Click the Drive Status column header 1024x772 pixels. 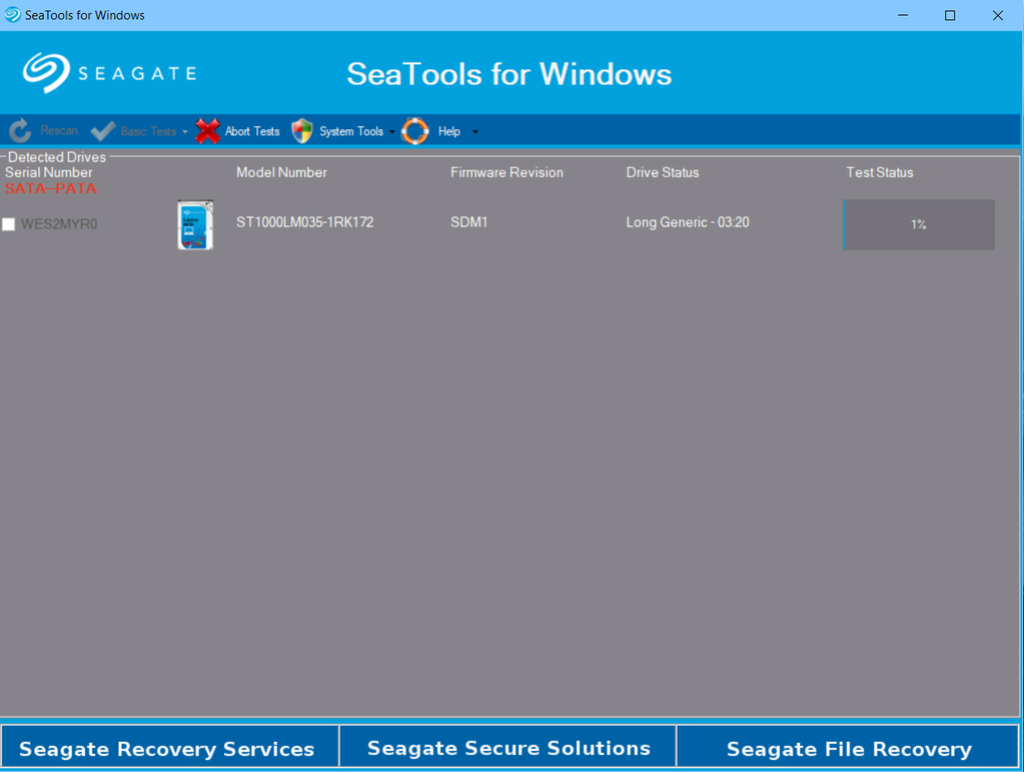[662, 172]
